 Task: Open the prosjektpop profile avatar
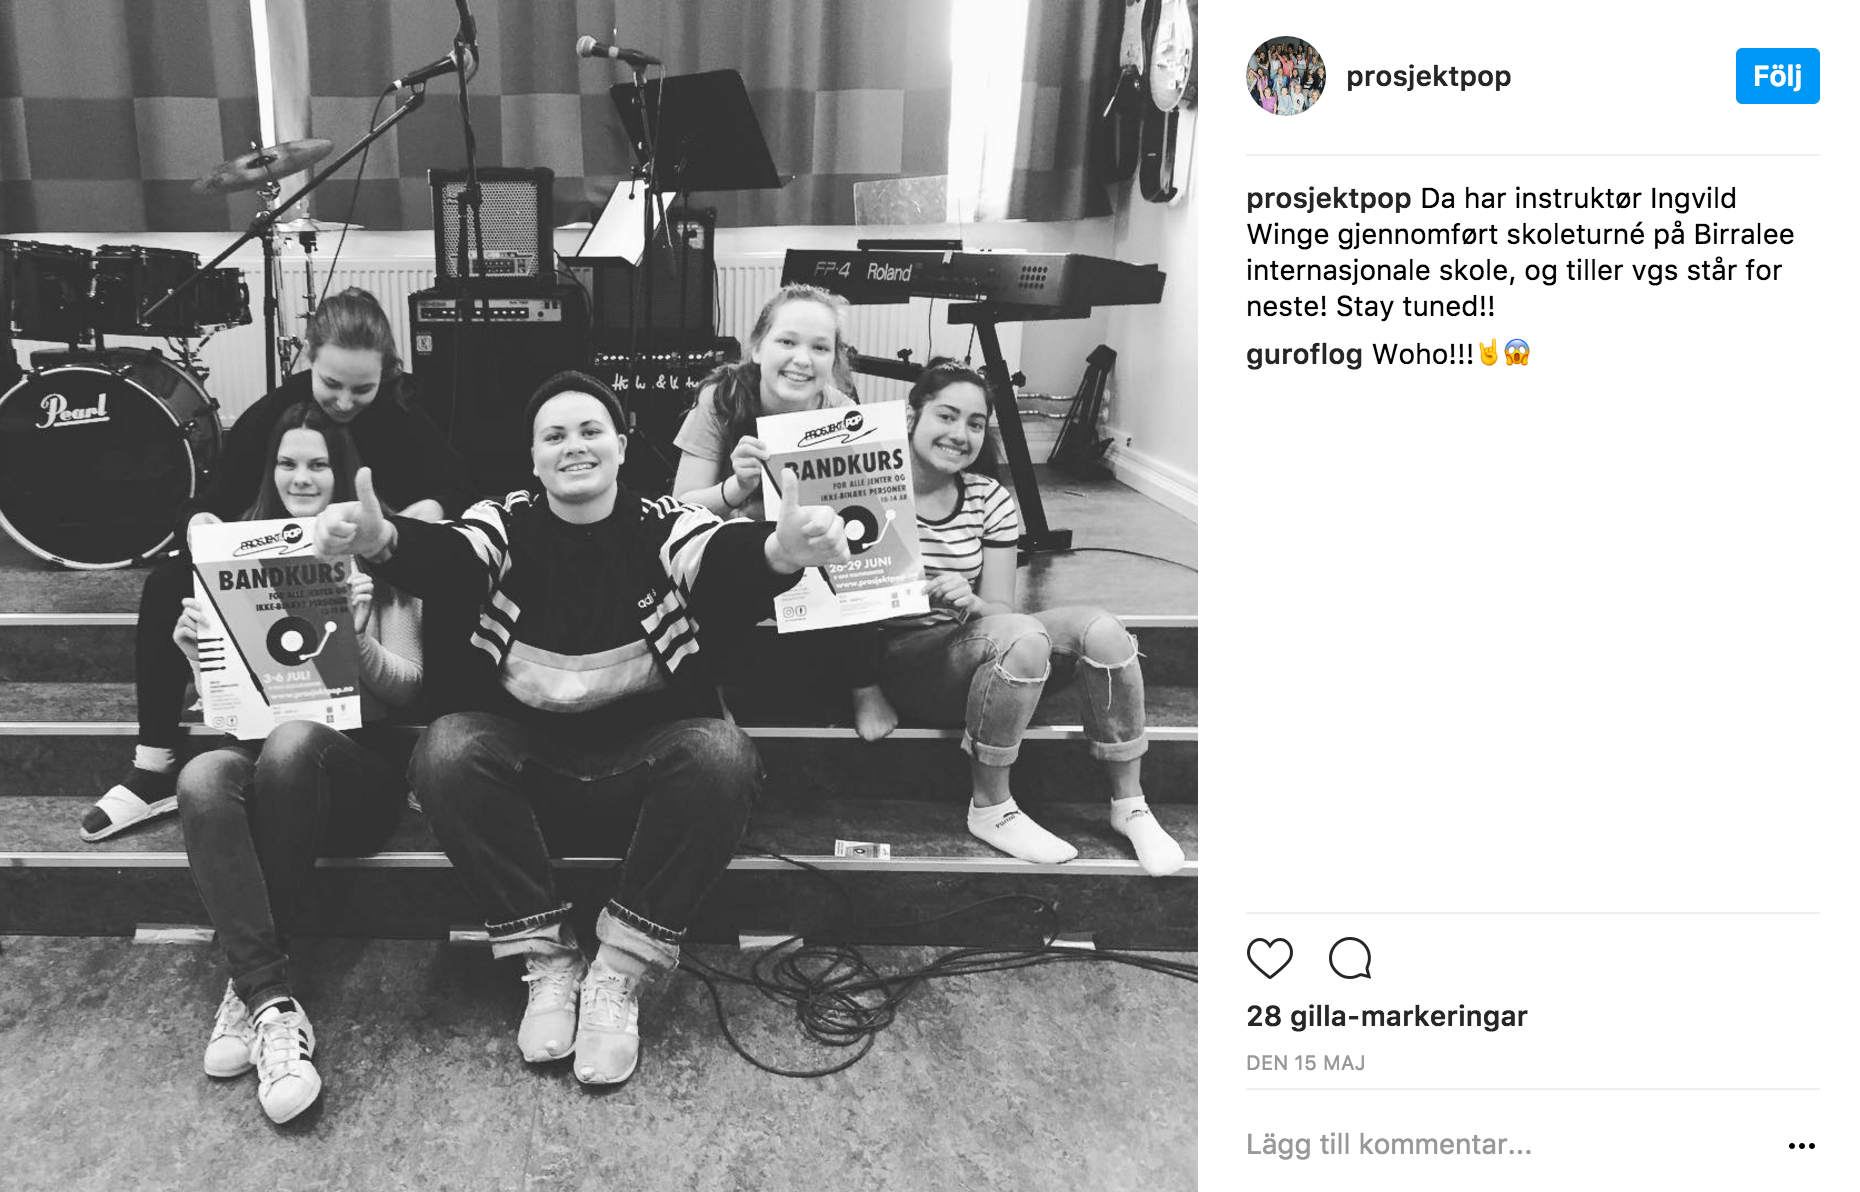[1286, 76]
